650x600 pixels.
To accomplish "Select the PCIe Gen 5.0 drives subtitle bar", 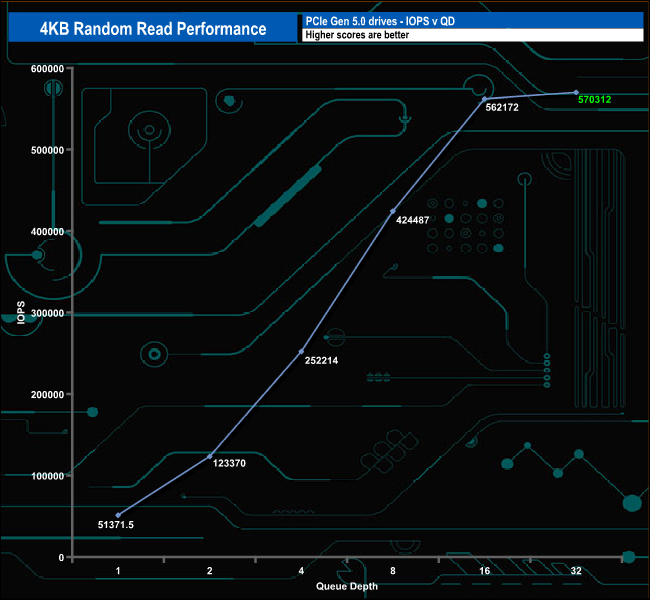I will point(470,20).
